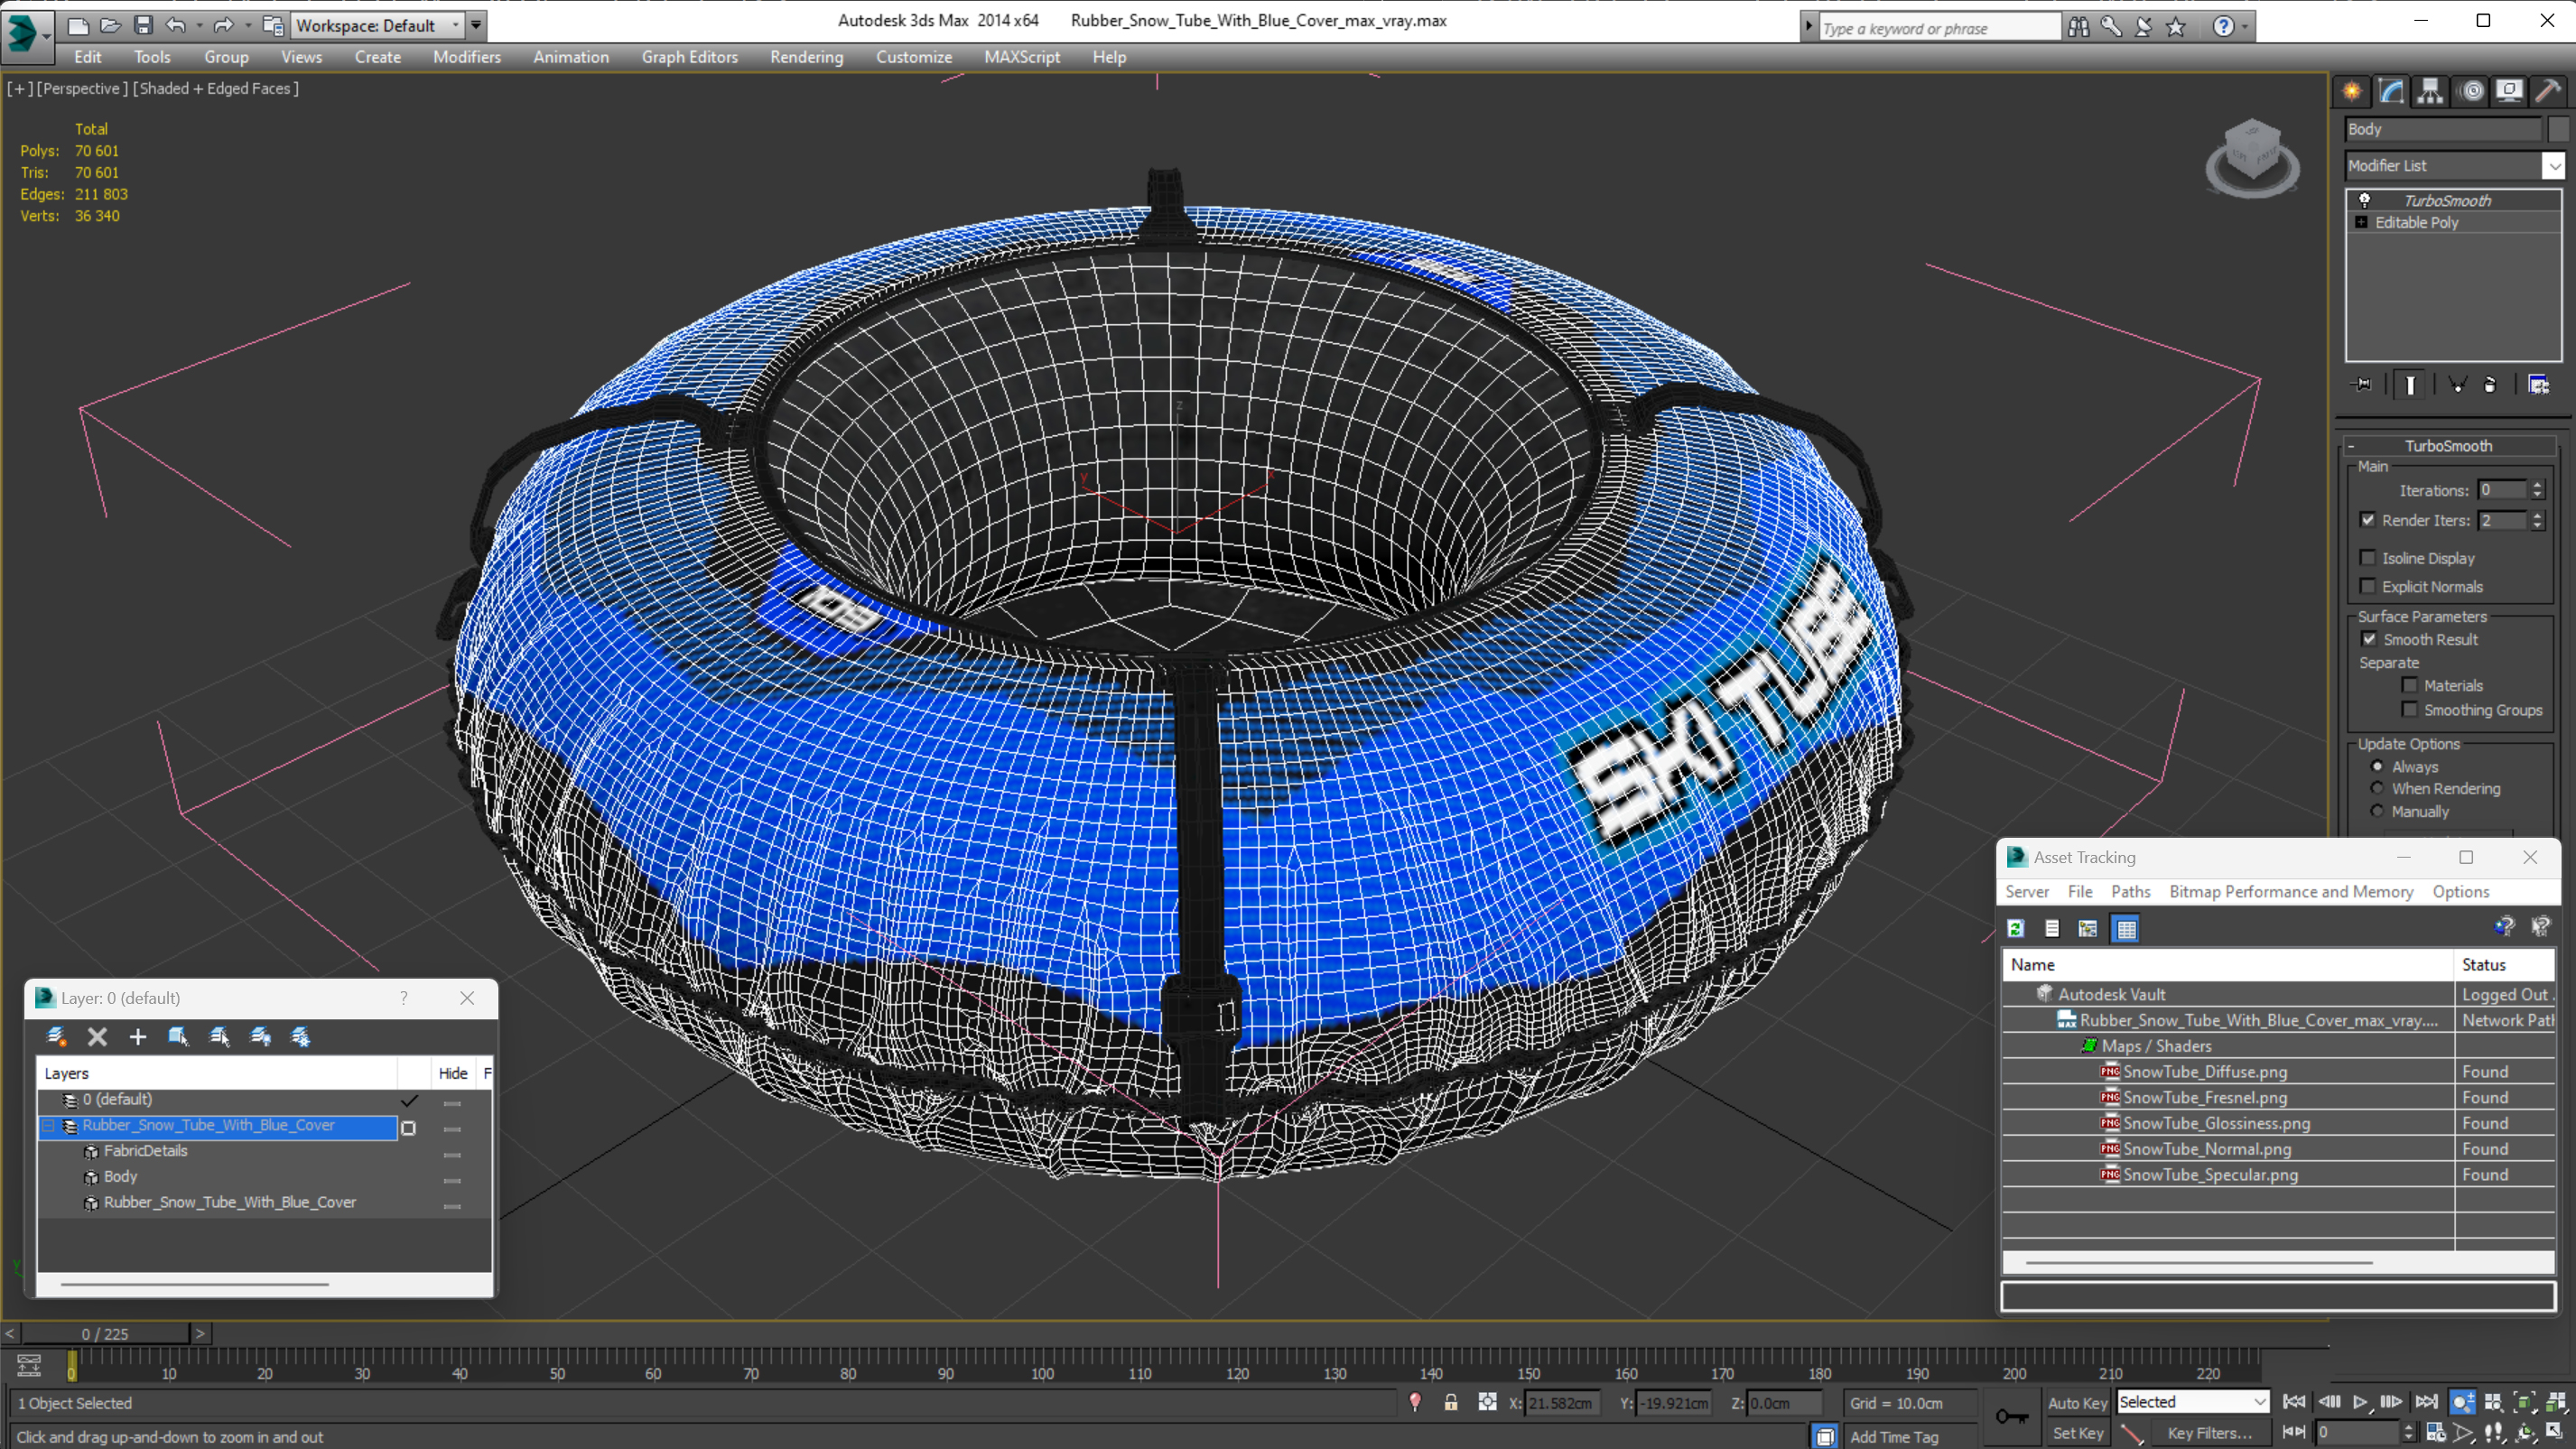The height and width of the screenshot is (1449, 2576).
Task: Click the Set Key button
Action: 2078,1433
